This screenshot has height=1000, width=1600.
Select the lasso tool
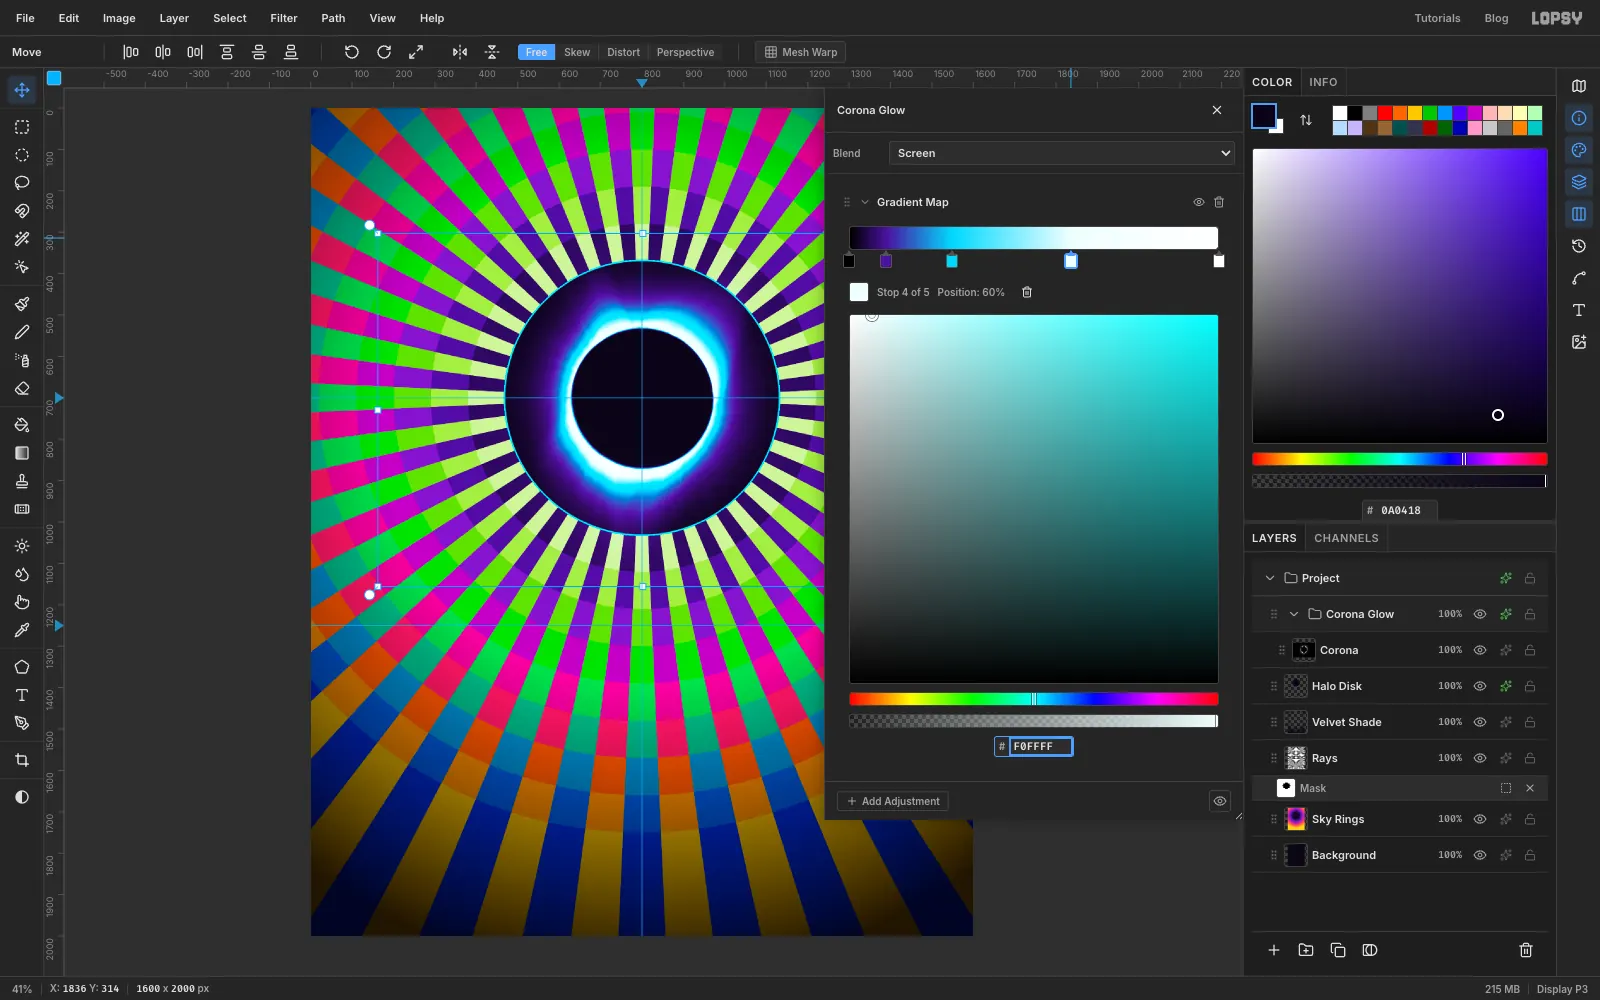22,183
